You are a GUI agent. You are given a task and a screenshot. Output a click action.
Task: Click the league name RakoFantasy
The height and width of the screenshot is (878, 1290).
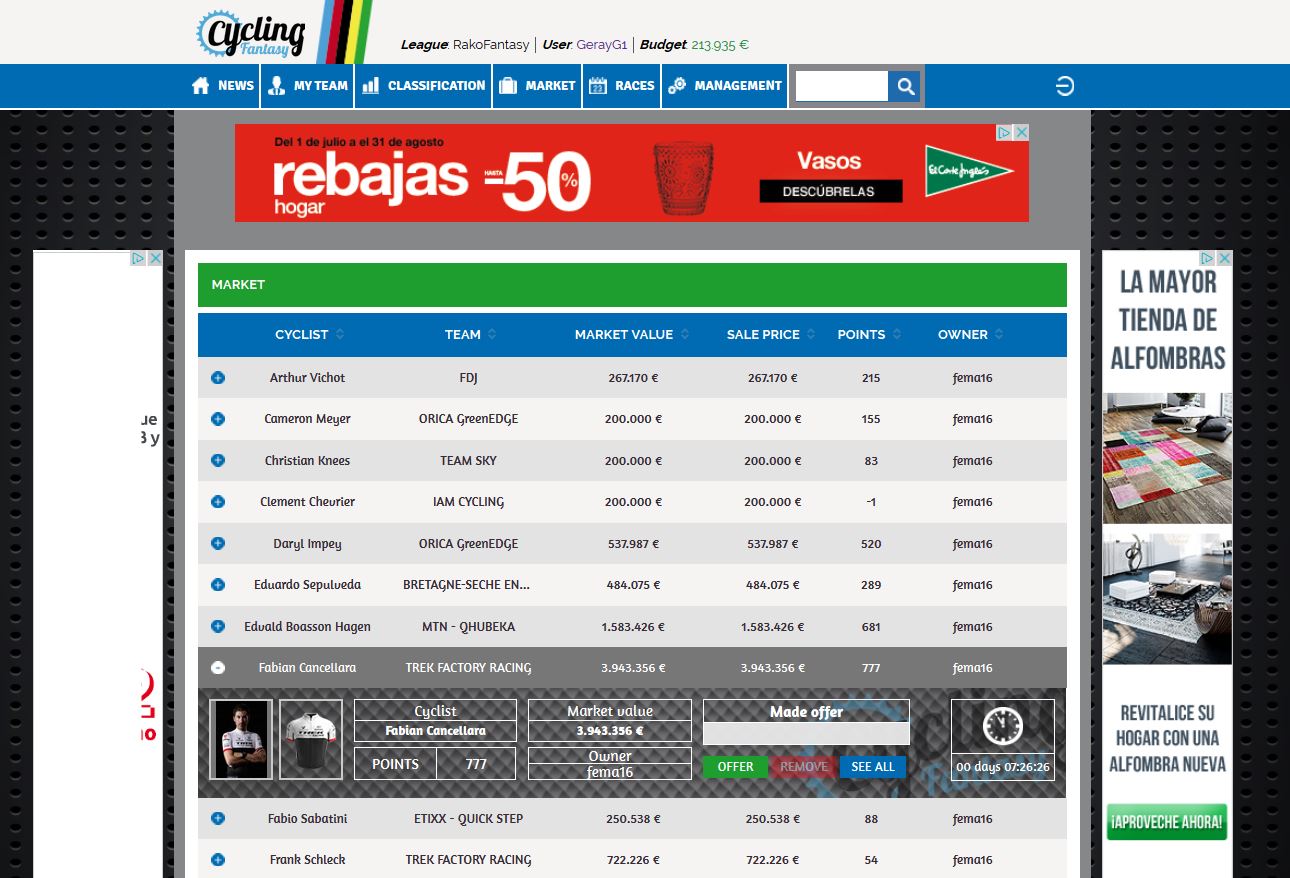(491, 45)
